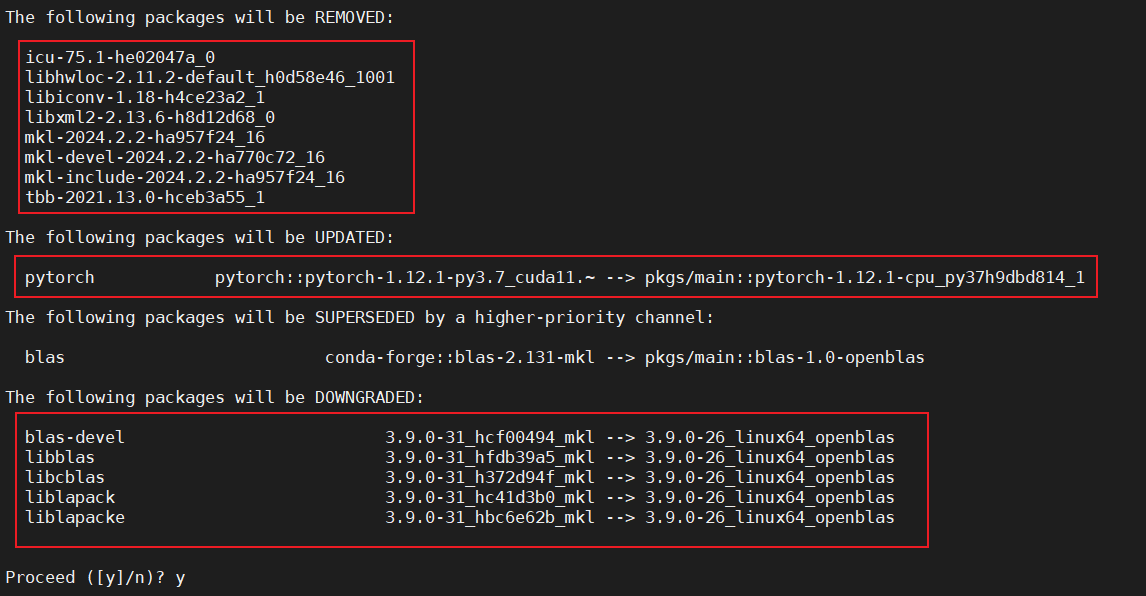The width and height of the screenshot is (1146, 596).
Task: Click the blas-devel package name
Action: [75, 437]
